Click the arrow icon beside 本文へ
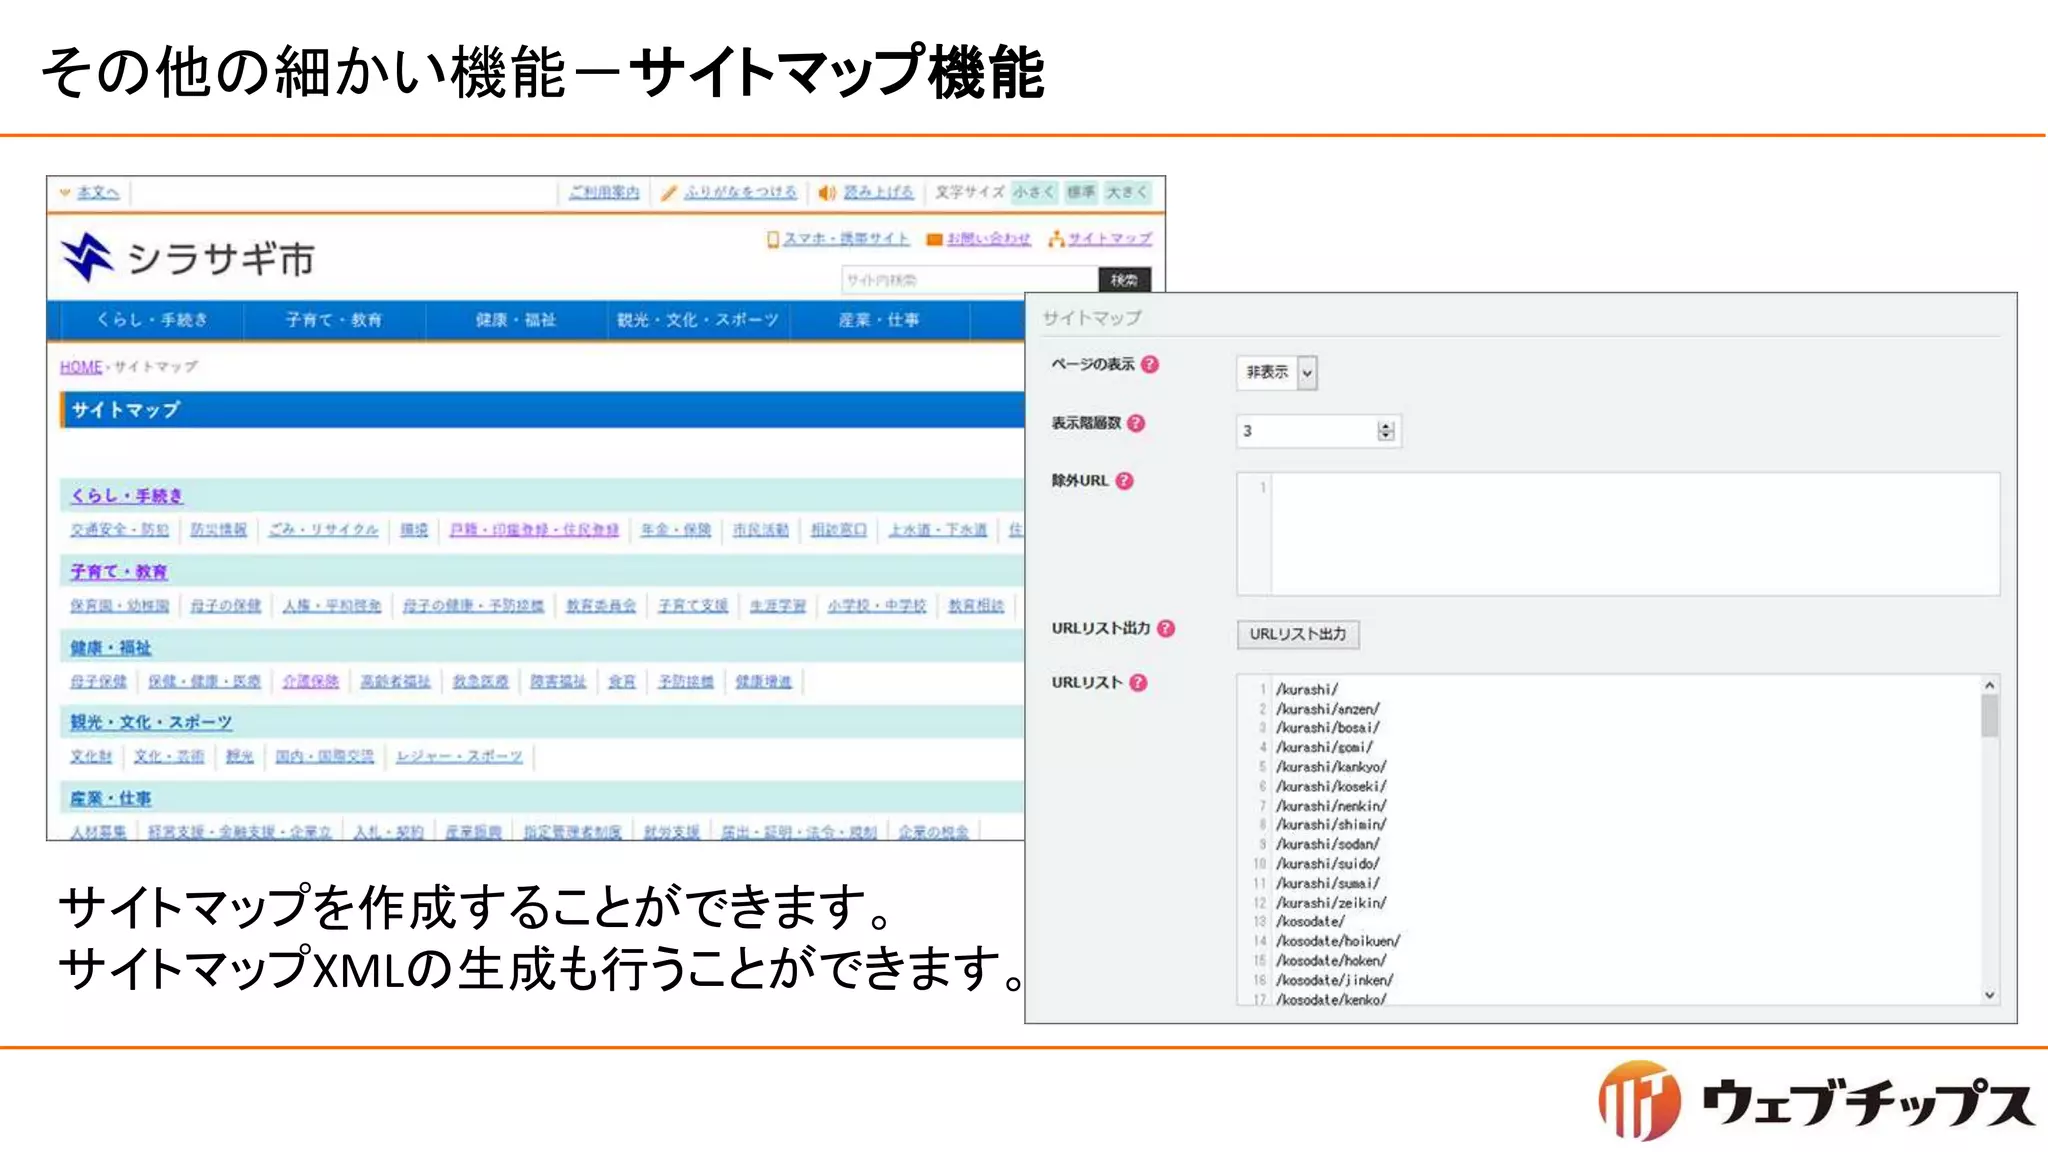 coord(65,192)
